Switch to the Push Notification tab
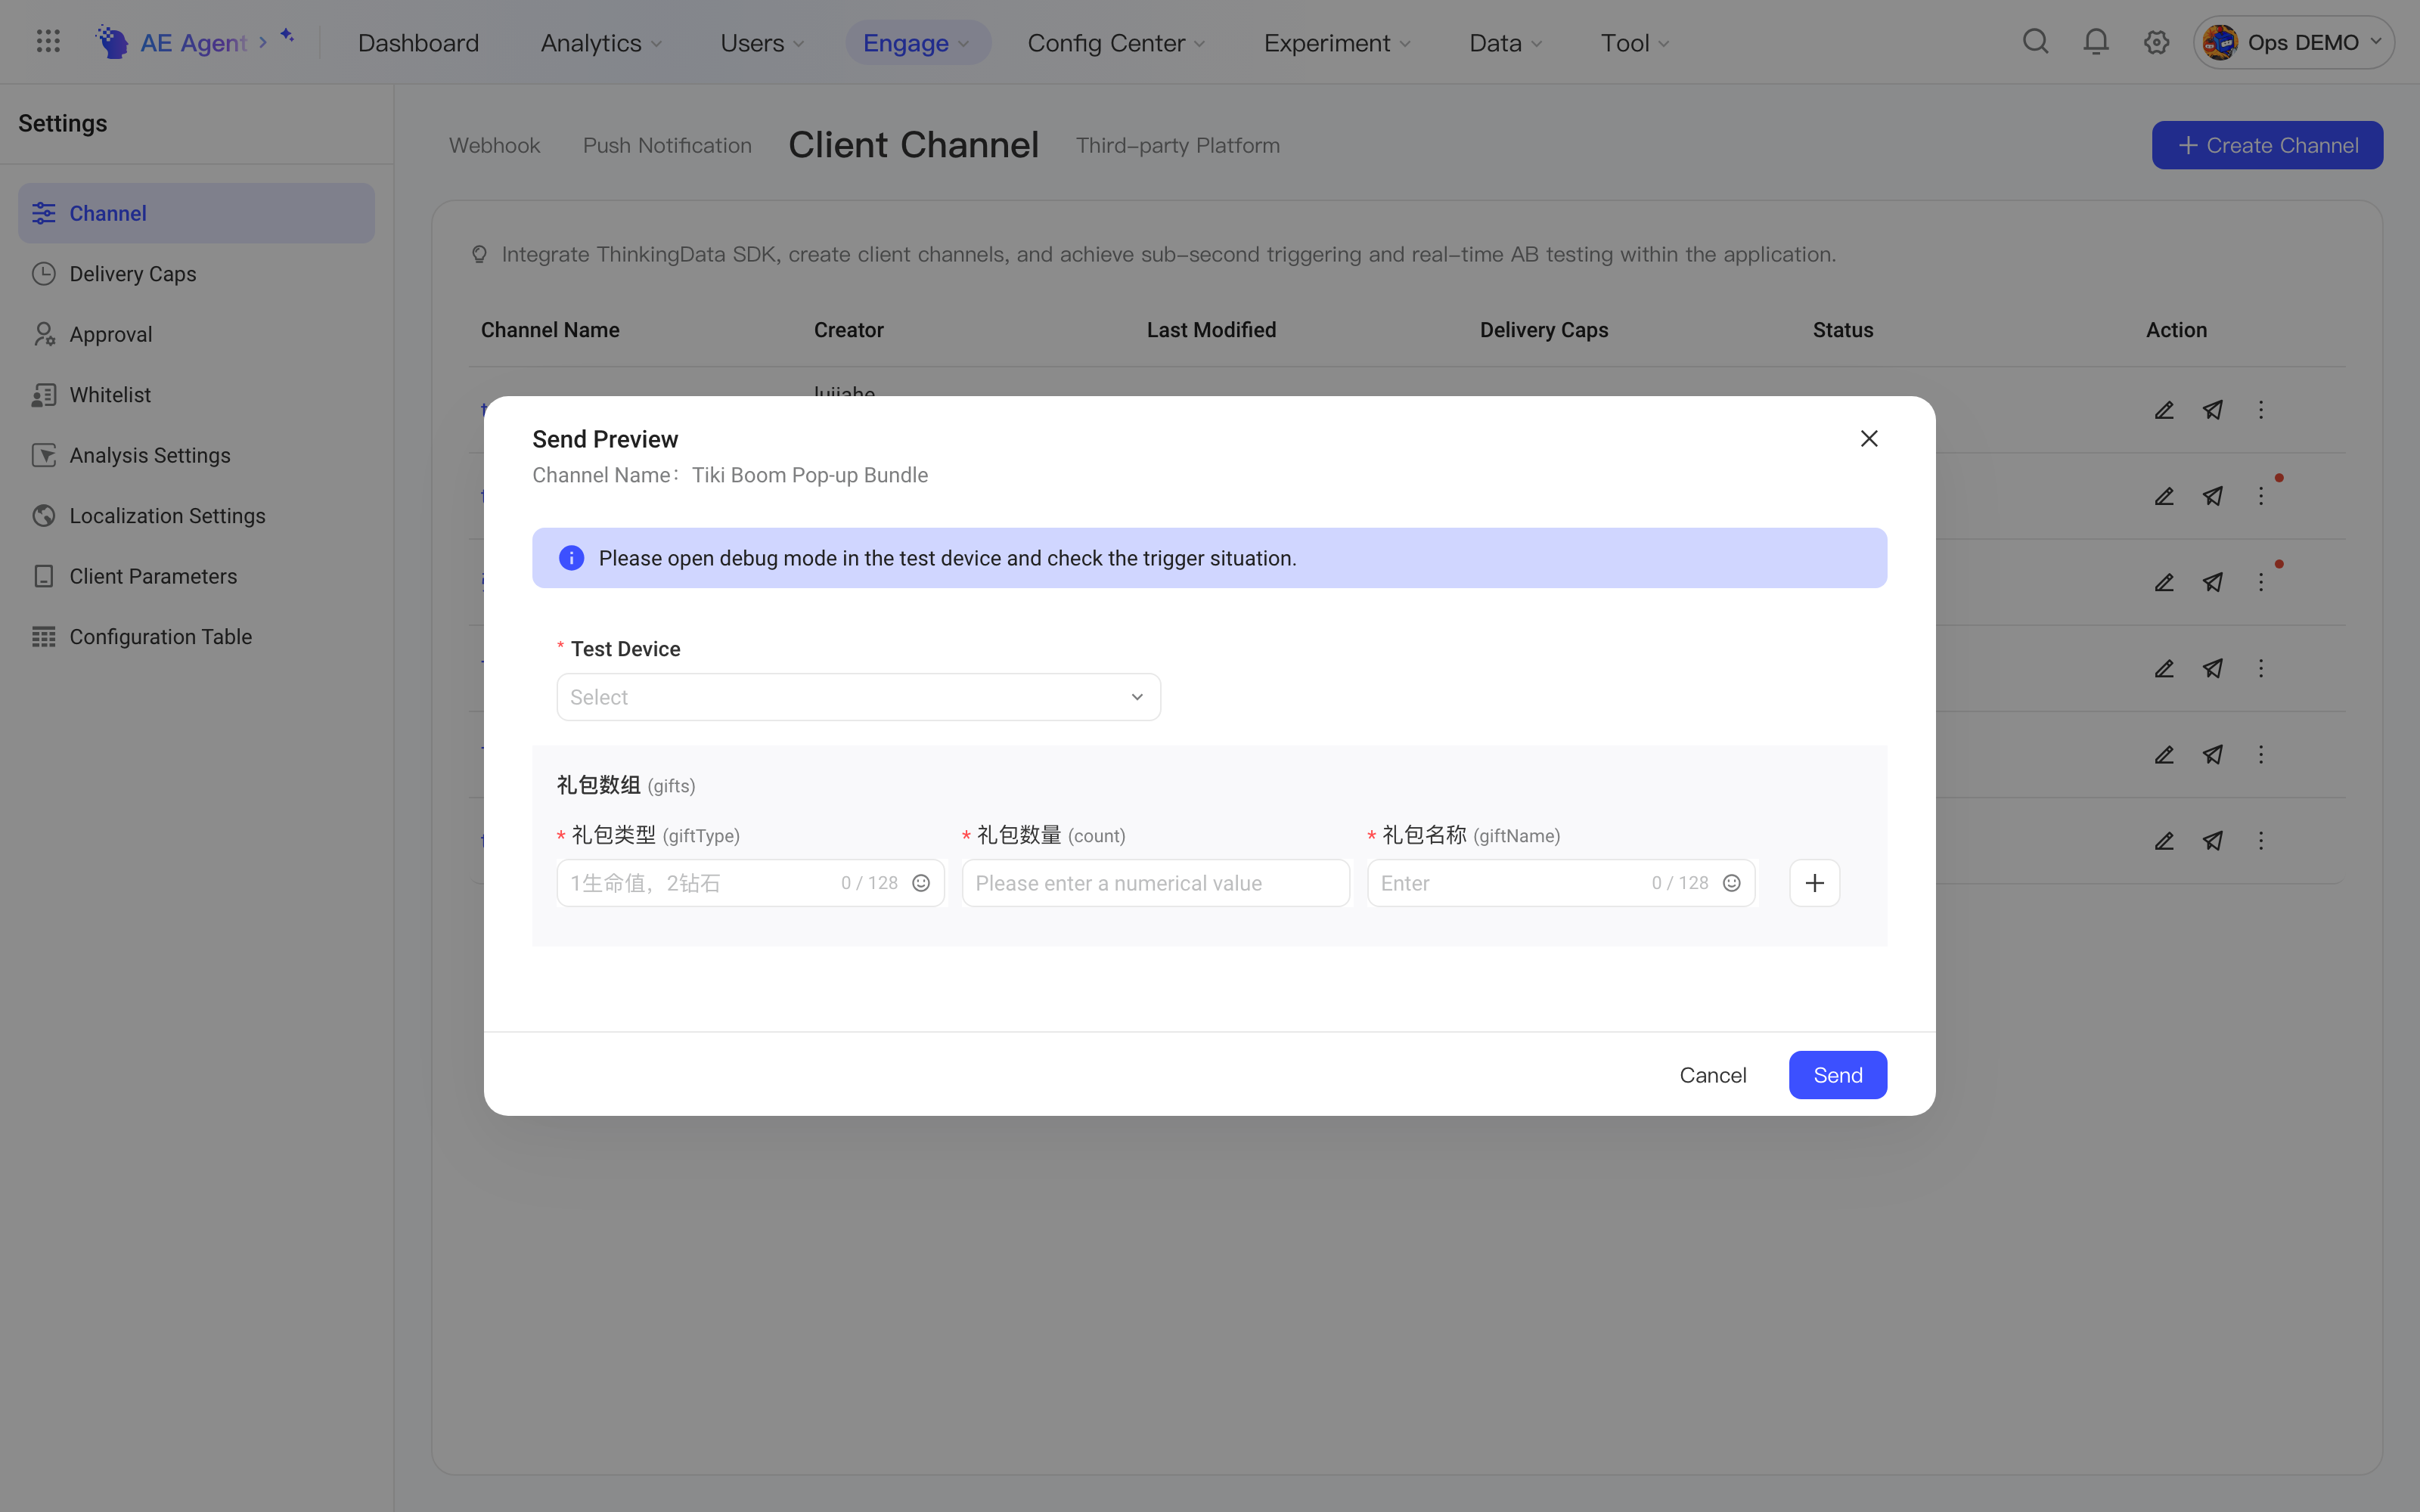 (667, 145)
